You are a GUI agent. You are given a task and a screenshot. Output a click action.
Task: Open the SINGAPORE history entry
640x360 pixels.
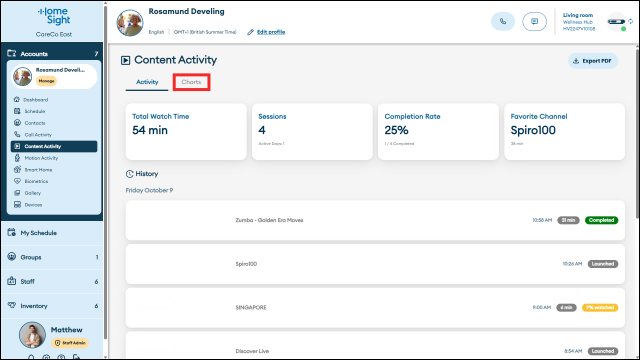(375, 308)
